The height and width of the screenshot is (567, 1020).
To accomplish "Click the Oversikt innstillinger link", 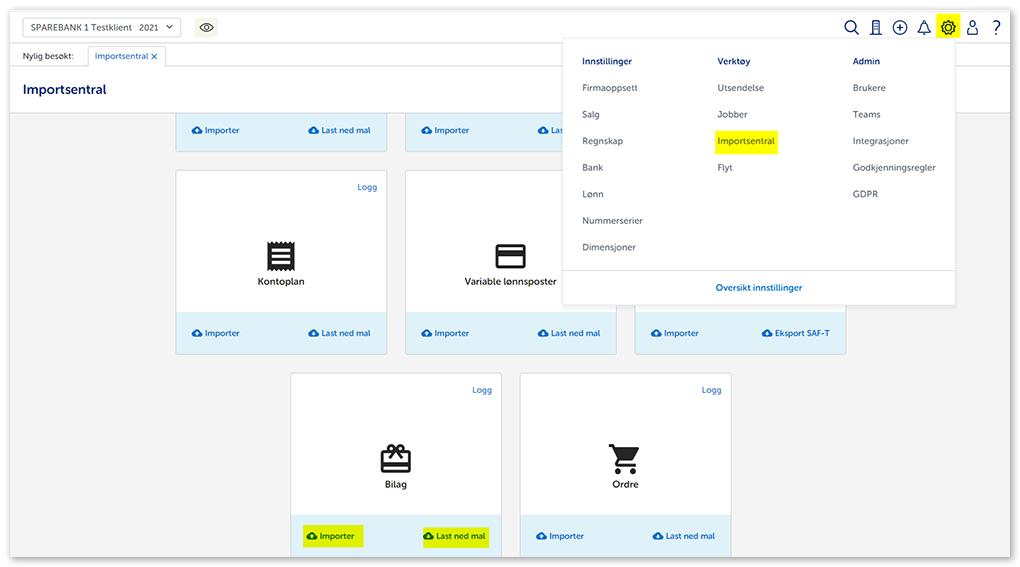I will tap(758, 288).
